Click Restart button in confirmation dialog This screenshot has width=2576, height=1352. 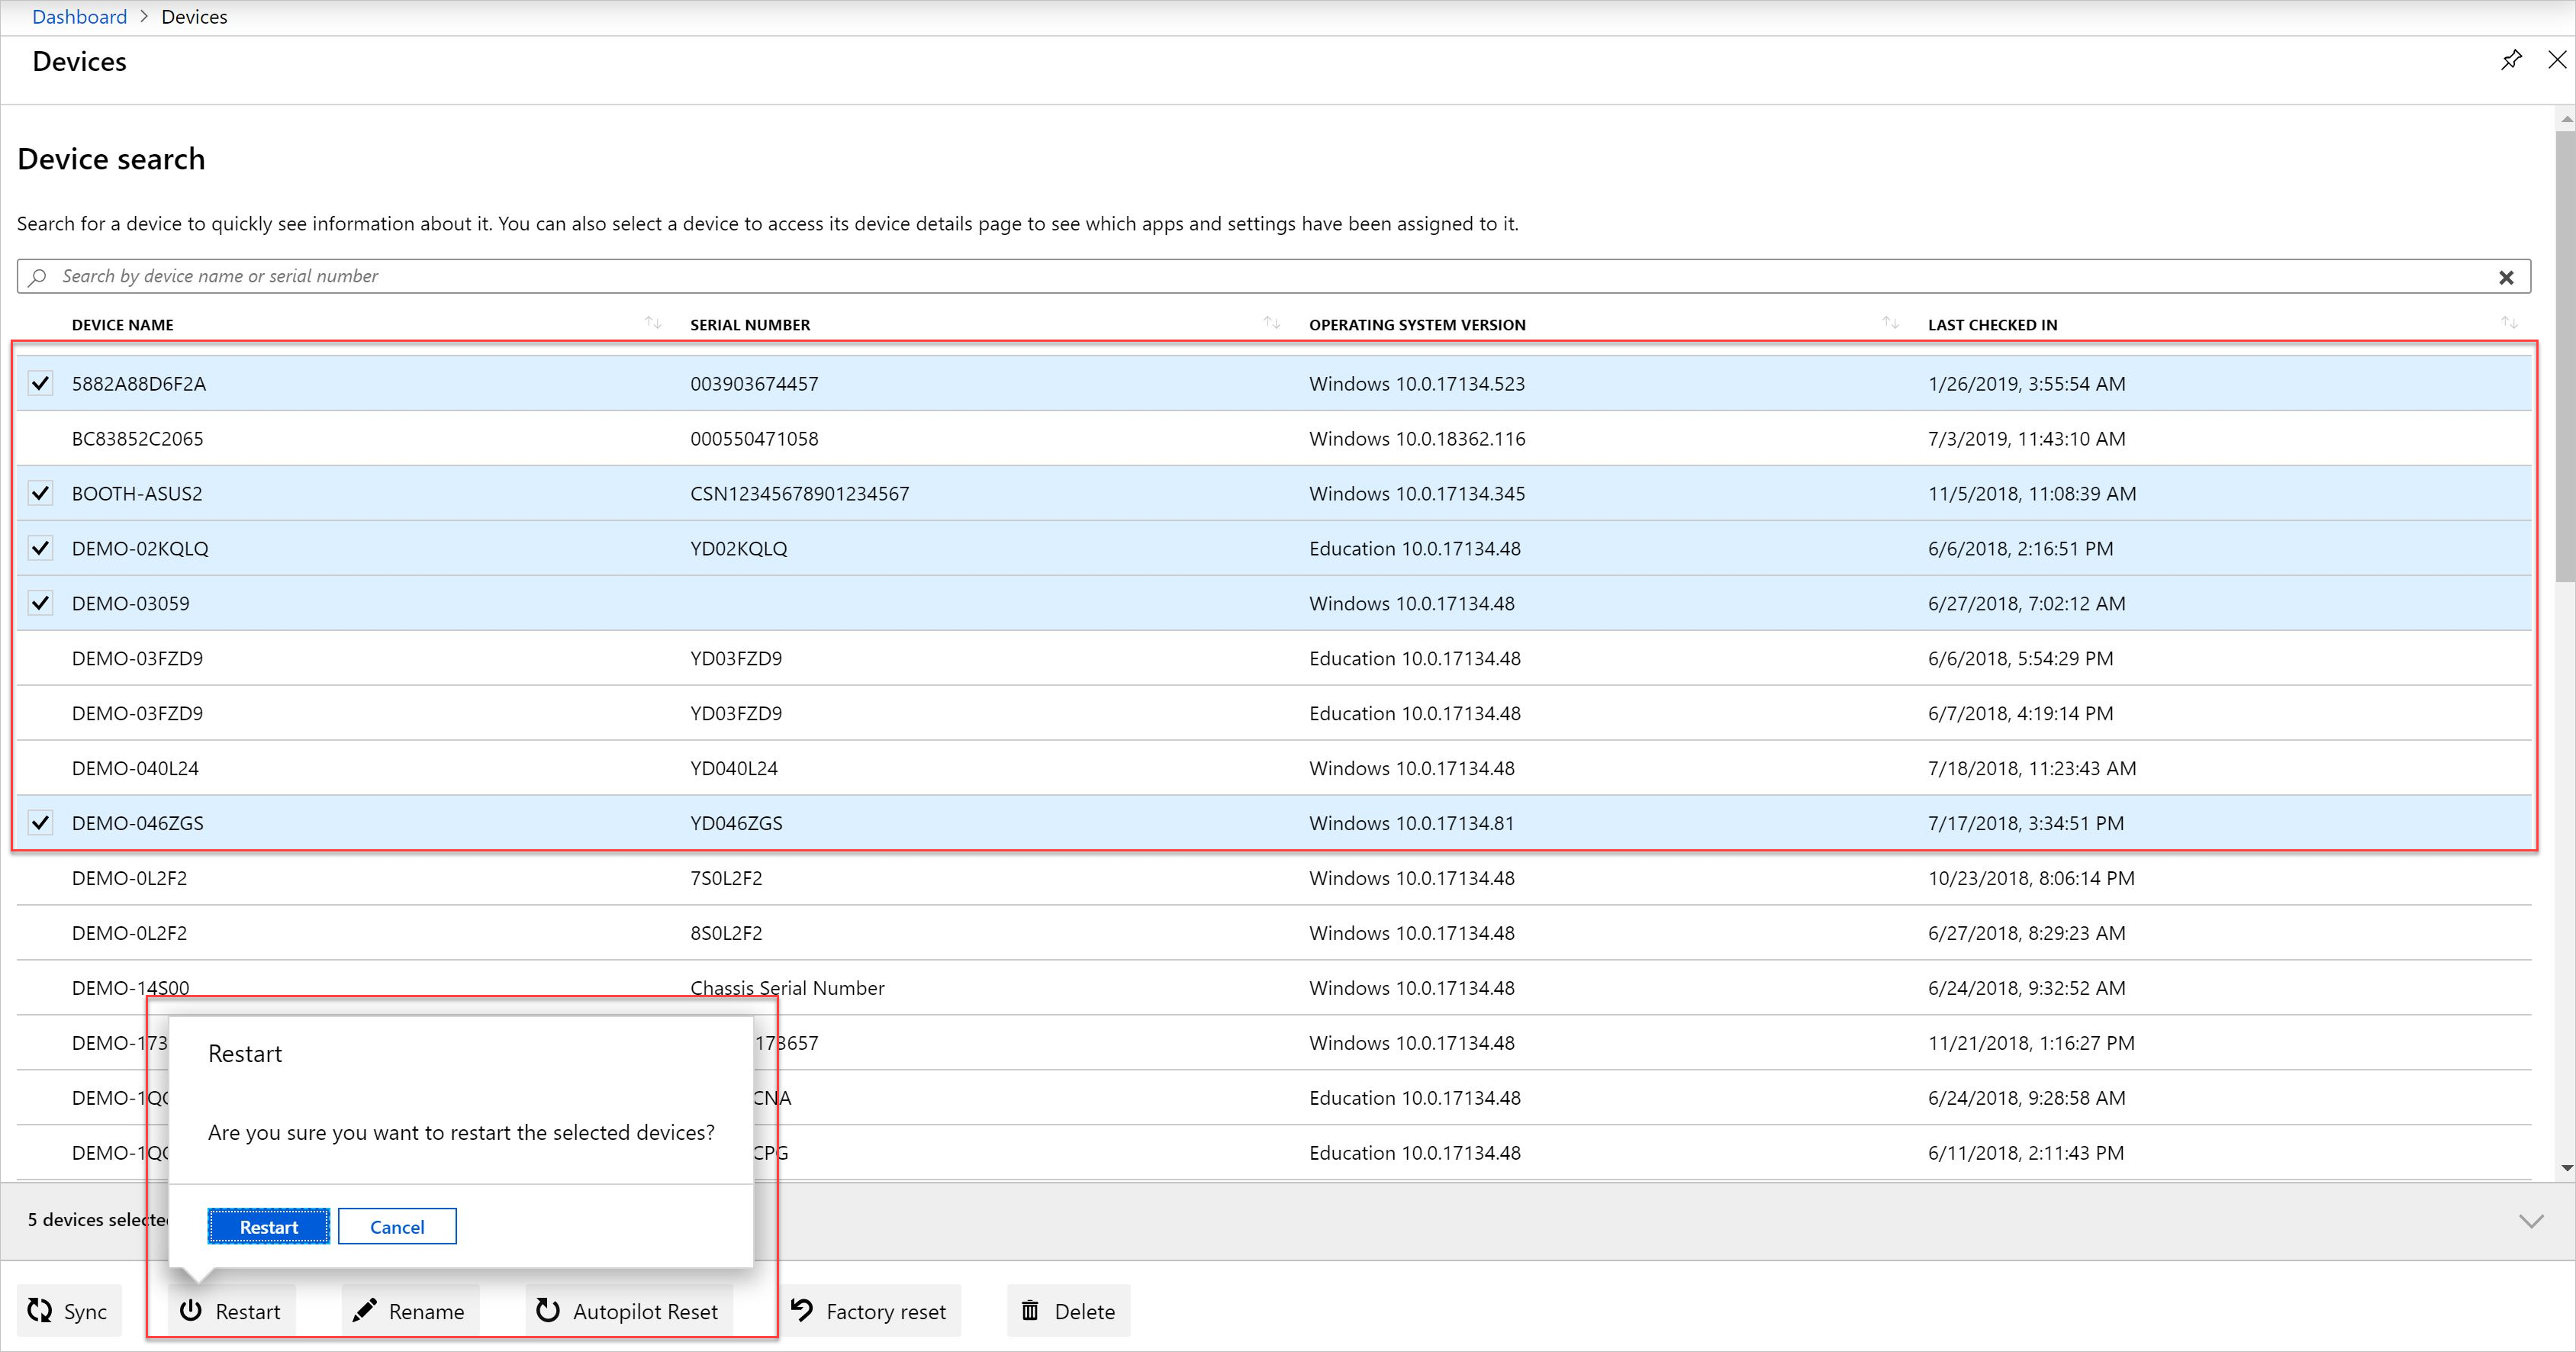point(268,1225)
